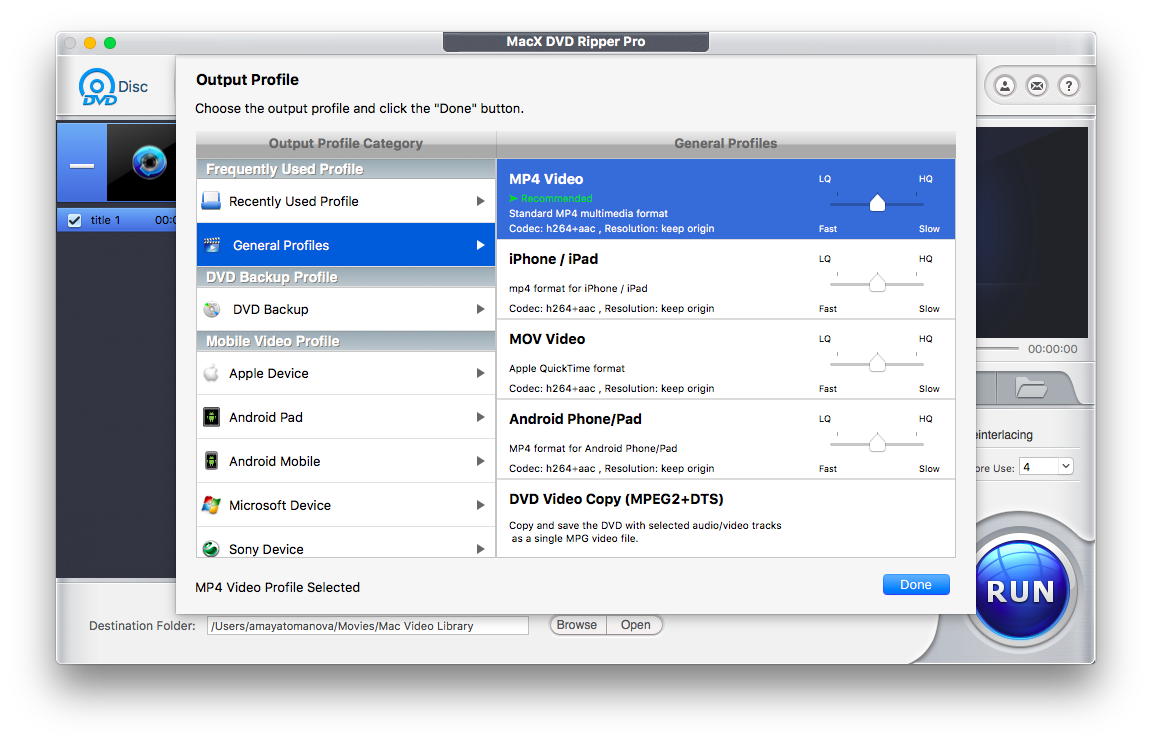Expand Apple Device arrow
Screen dimensions: 1152x744
pos(480,372)
